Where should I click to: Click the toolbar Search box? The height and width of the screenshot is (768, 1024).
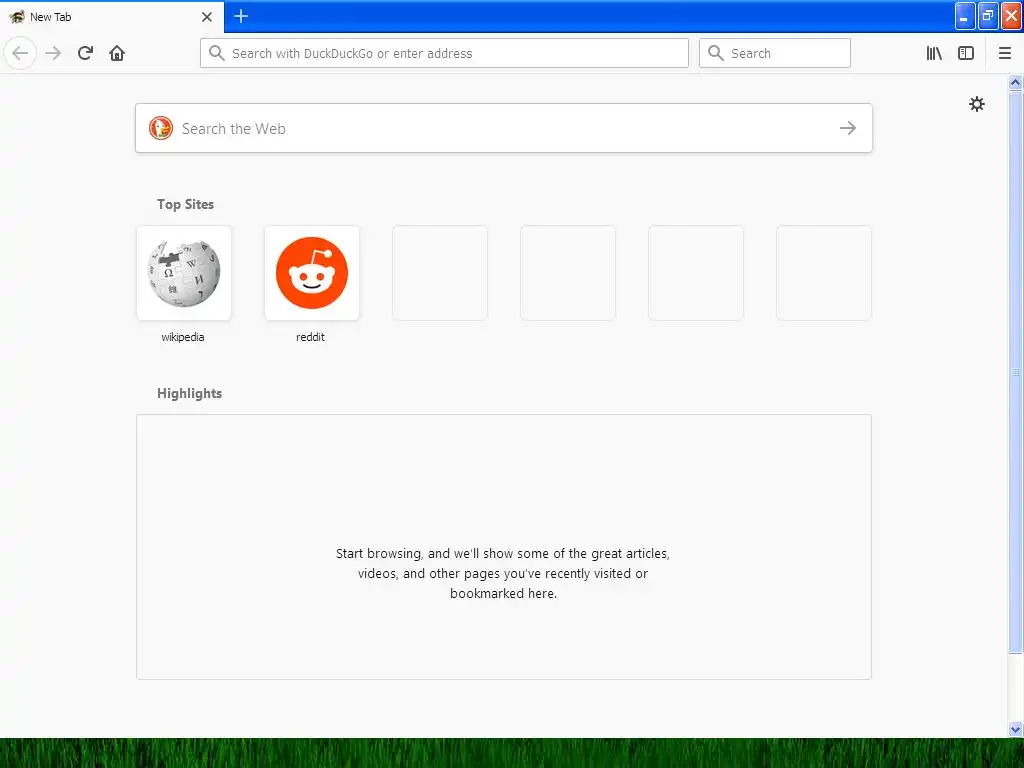click(x=775, y=53)
